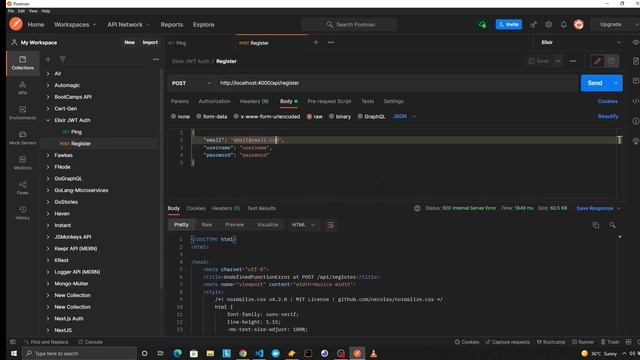Select the binary body type
Viewport: 640px width, 360px height.
pyautogui.click(x=340, y=117)
